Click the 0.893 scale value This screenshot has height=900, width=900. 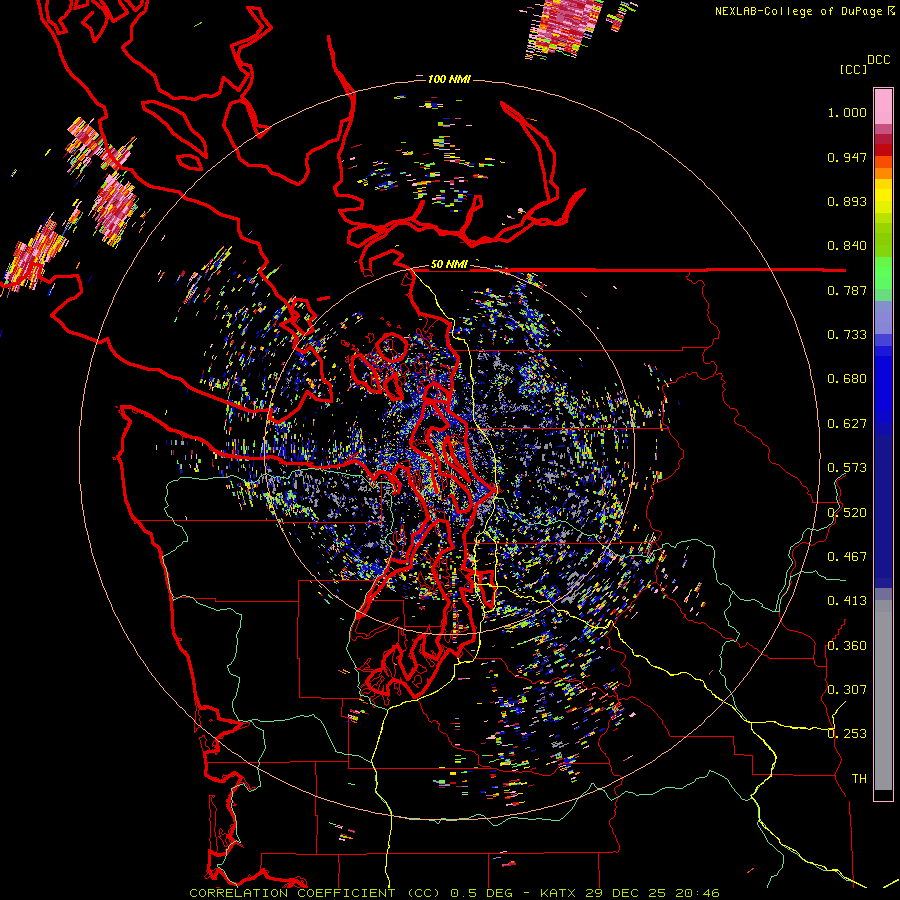pyautogui.click(x=847, y=201)
